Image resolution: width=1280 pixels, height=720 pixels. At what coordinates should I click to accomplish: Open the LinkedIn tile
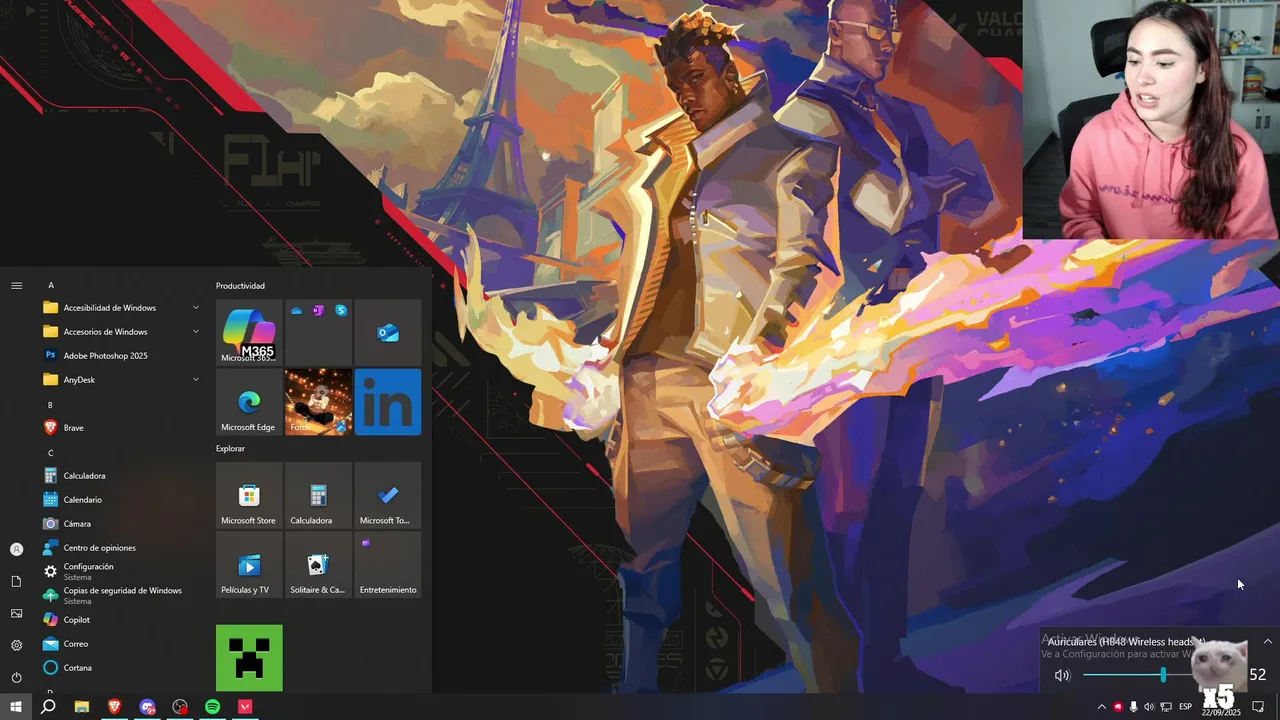388,402
